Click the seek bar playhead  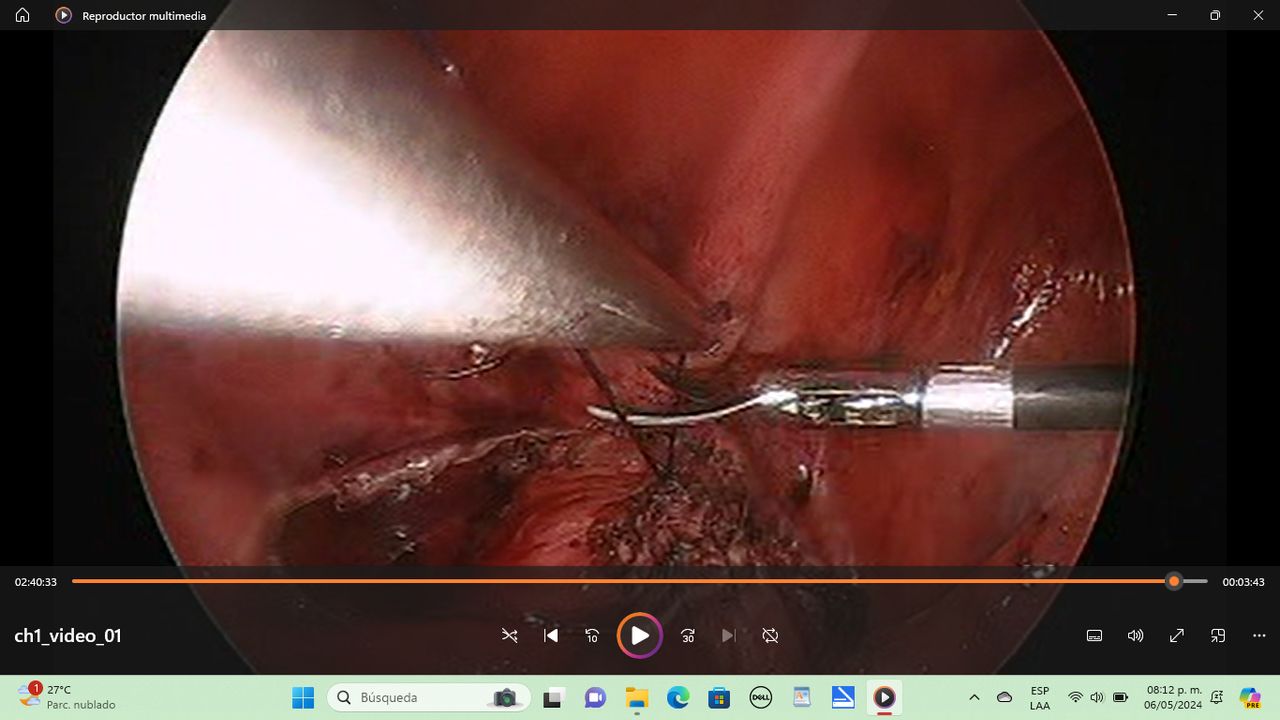[x=1174, y=581]
